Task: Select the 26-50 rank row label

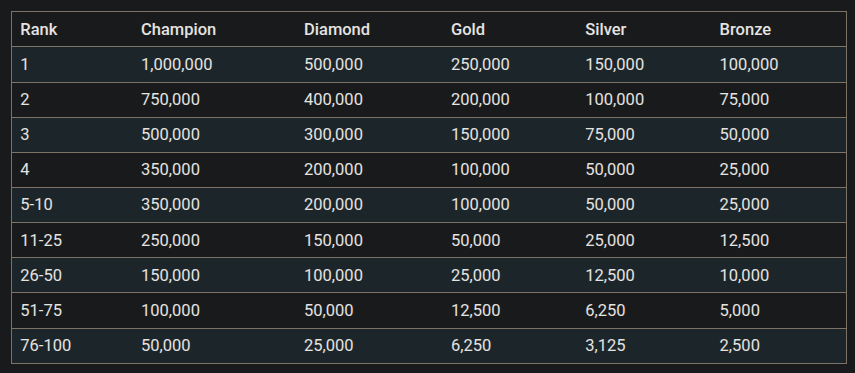Action: tap(41, 275)
